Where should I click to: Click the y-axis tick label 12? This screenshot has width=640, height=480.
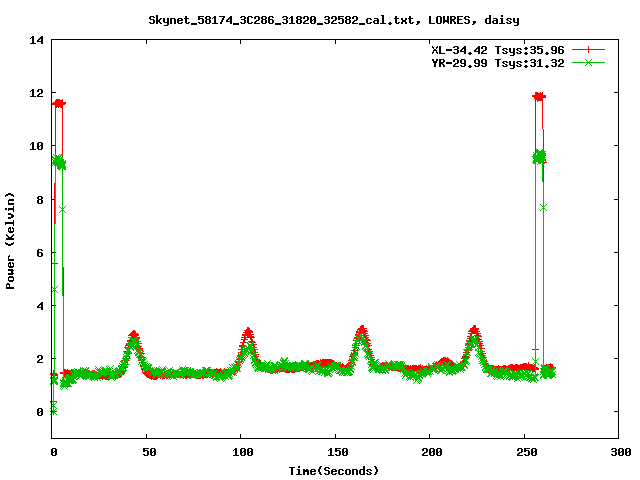[36, 93]
